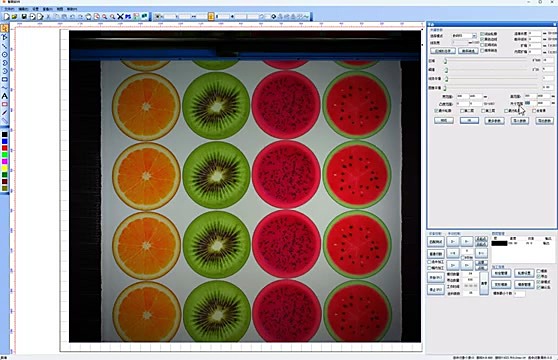Select the node edit tool below the selection arrow
558x360 pixels.
click(x=4, y=37)
